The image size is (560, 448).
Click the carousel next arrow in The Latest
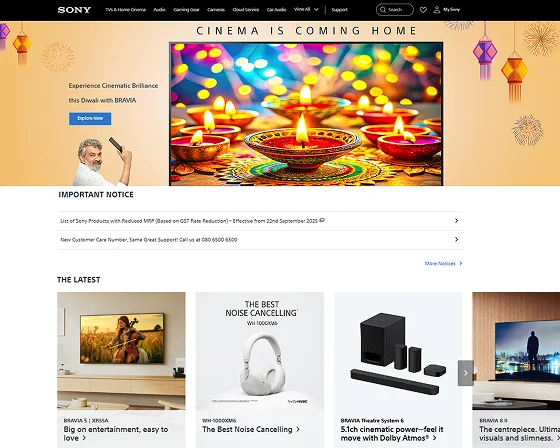[x=466, y=373]
